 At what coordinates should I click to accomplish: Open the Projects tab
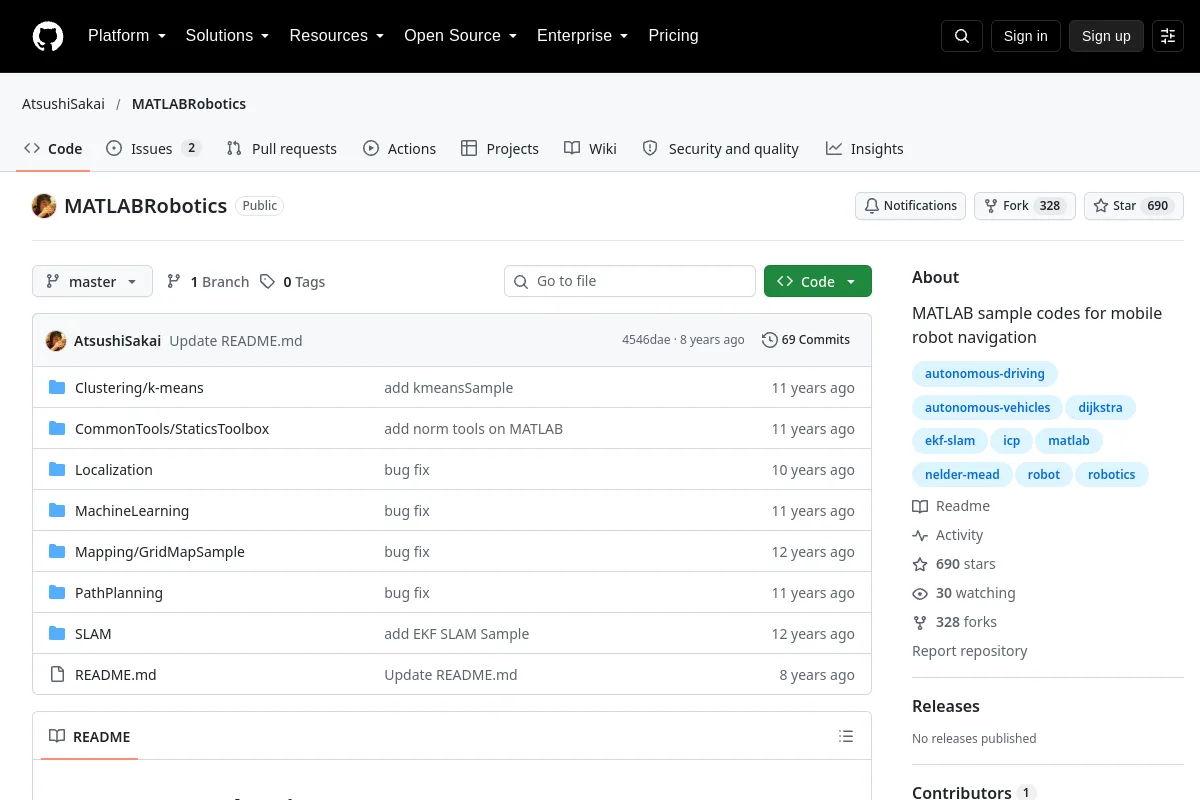(499, 149)
